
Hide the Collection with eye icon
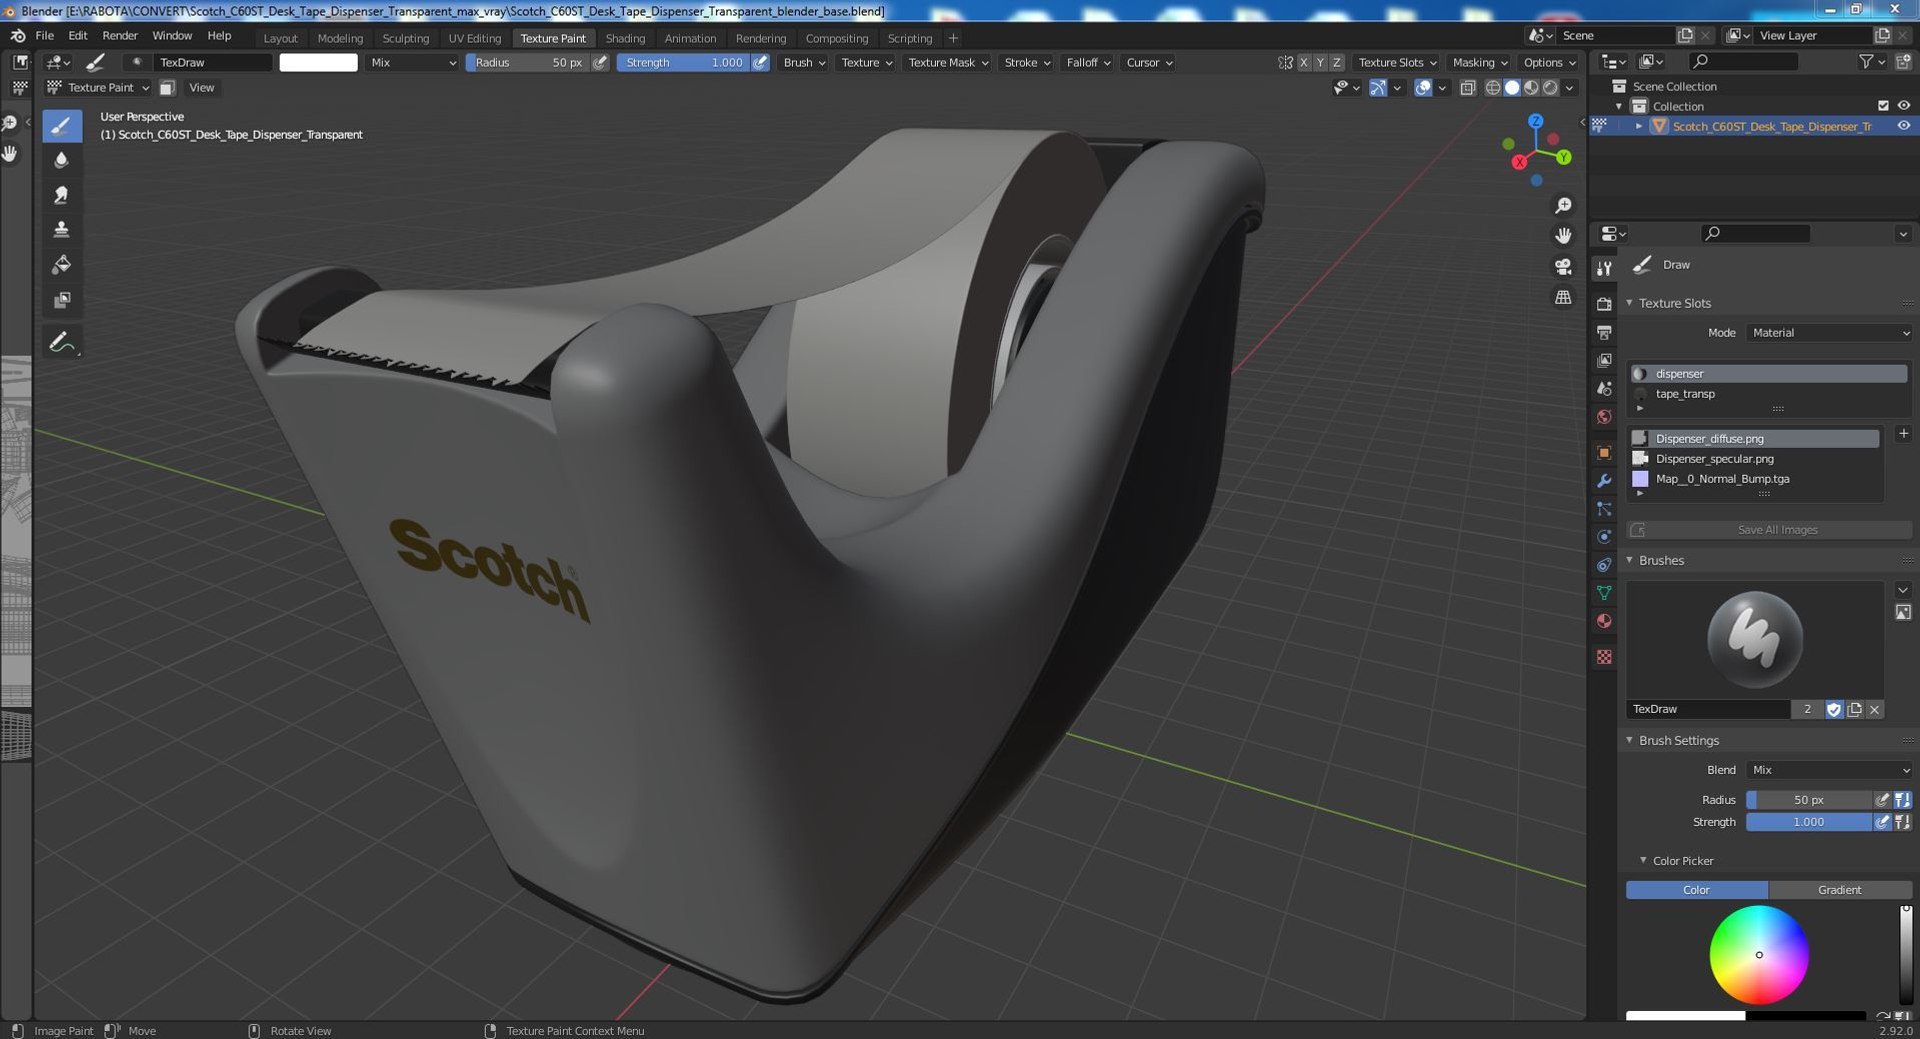coord(1903,106)
